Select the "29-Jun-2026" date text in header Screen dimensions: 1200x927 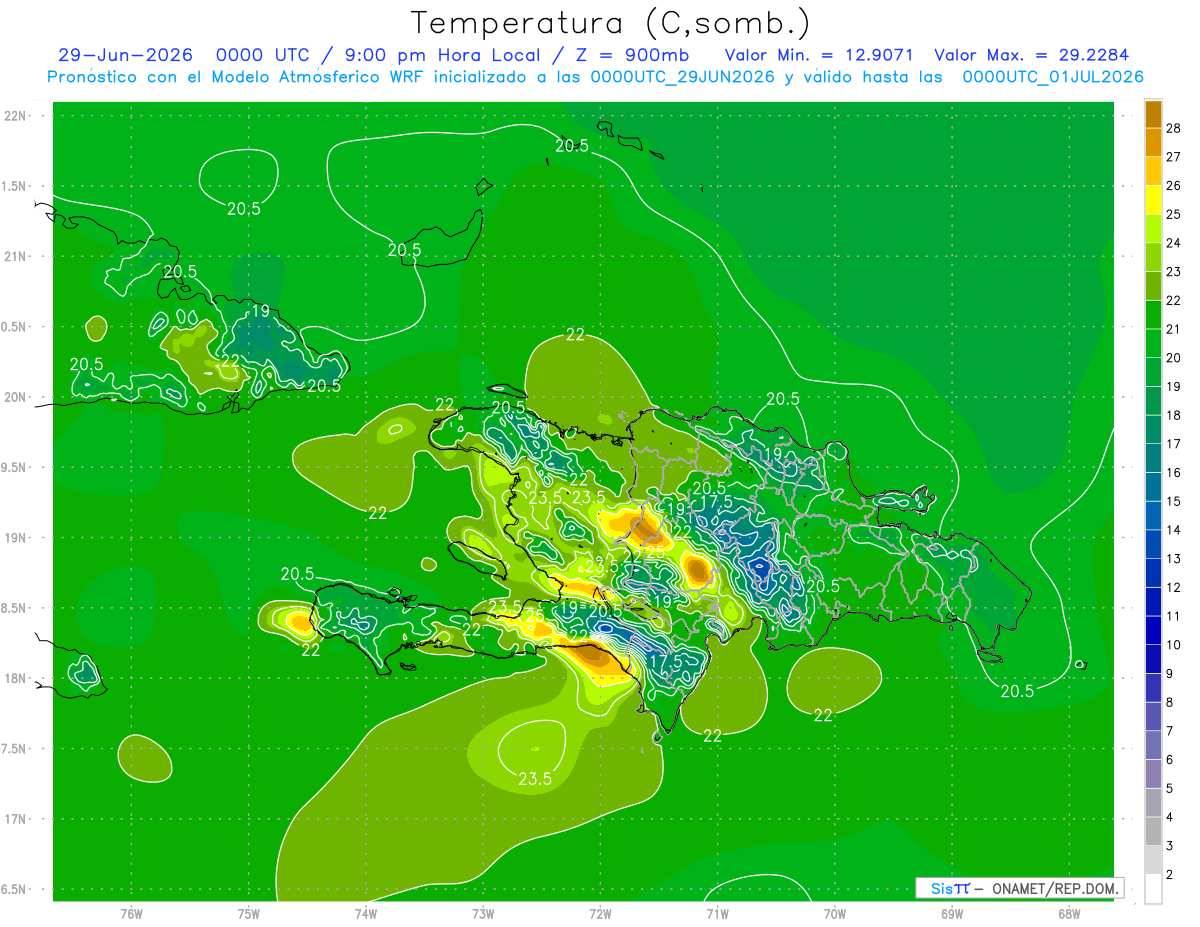(x=125, y=55)
